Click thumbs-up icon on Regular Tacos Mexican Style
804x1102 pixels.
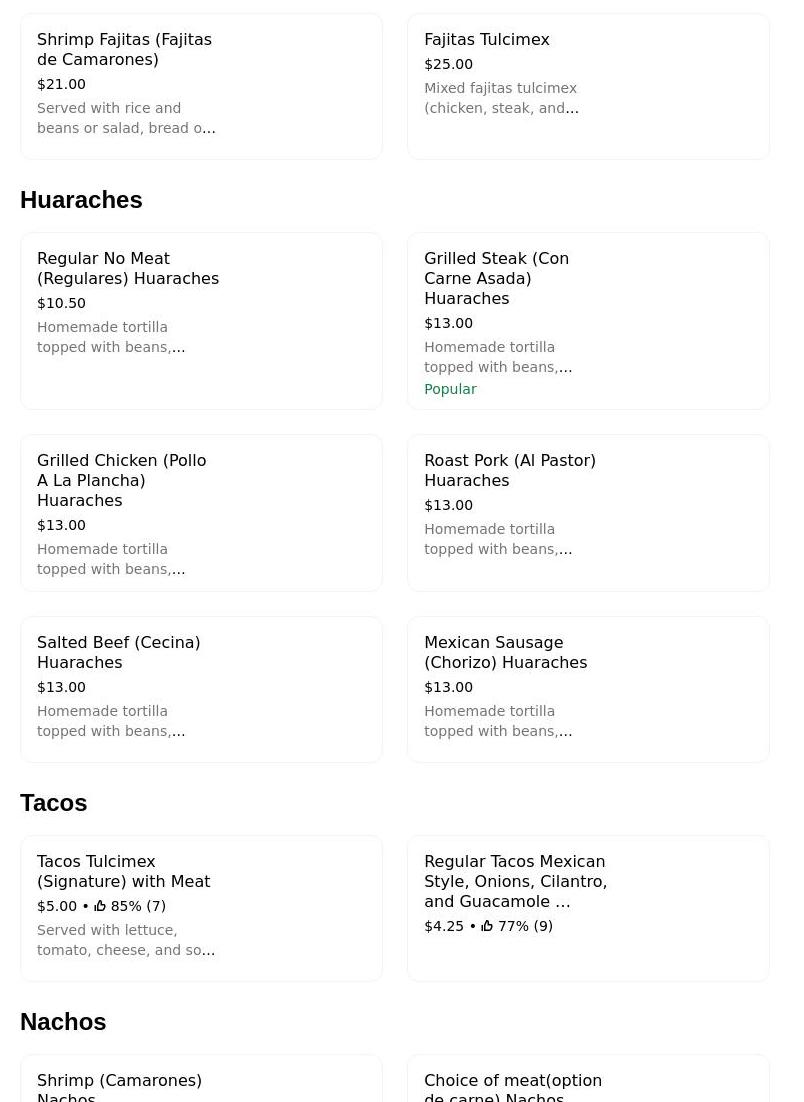point(487,926)
